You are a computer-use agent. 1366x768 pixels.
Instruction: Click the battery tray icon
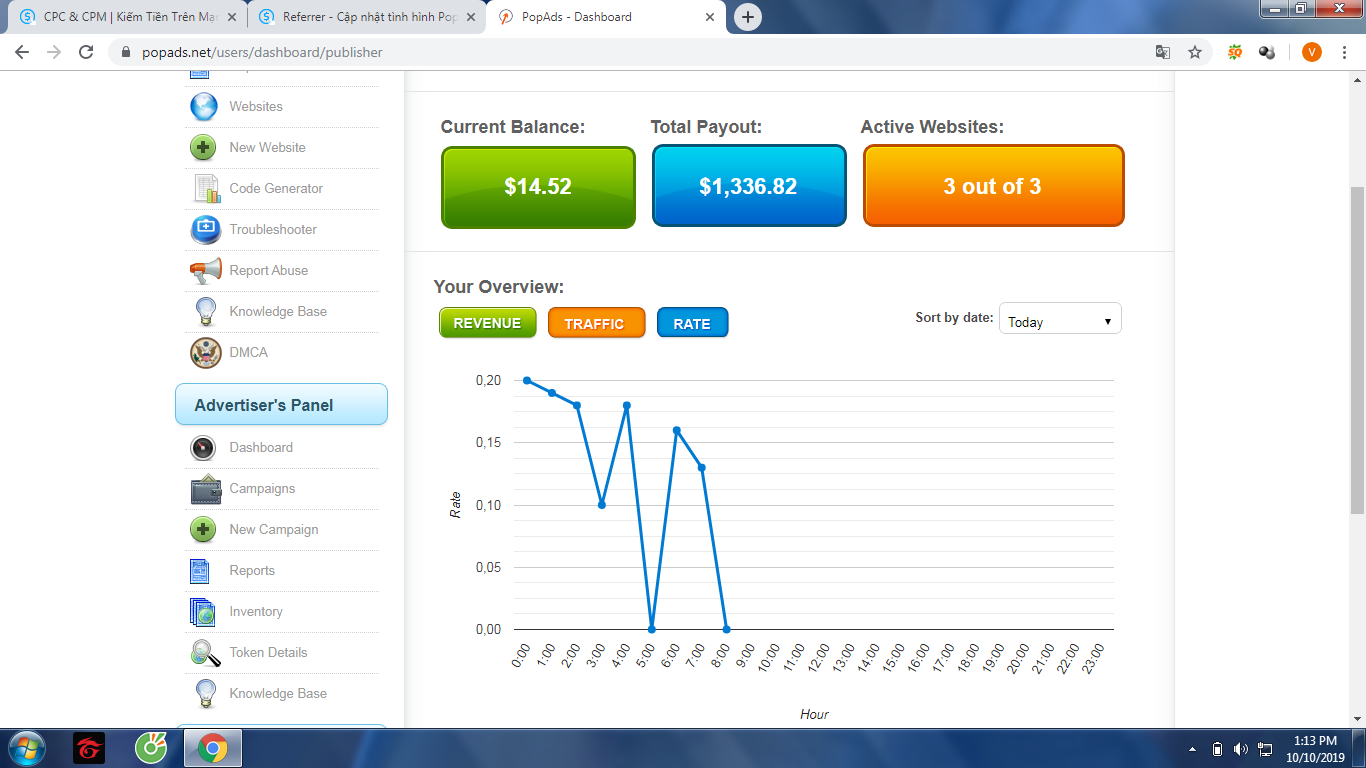point(1217,749)
